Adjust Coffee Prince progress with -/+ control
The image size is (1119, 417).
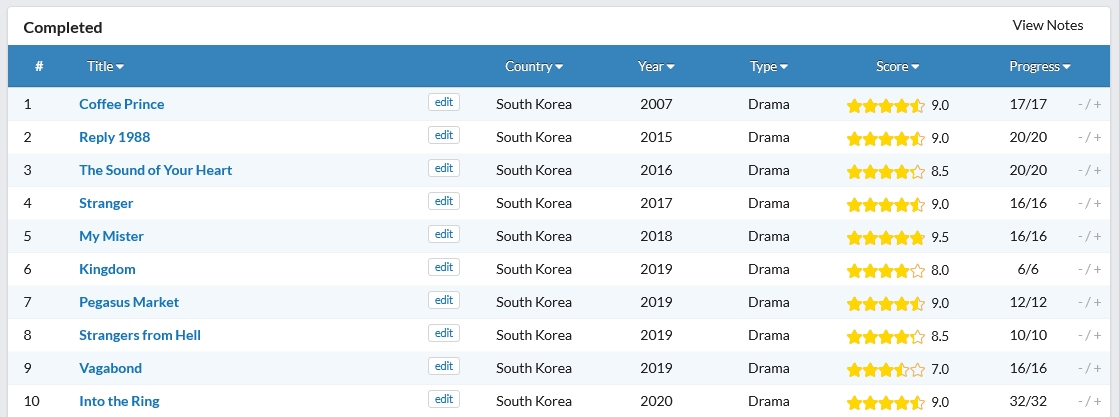(1089, 104)
